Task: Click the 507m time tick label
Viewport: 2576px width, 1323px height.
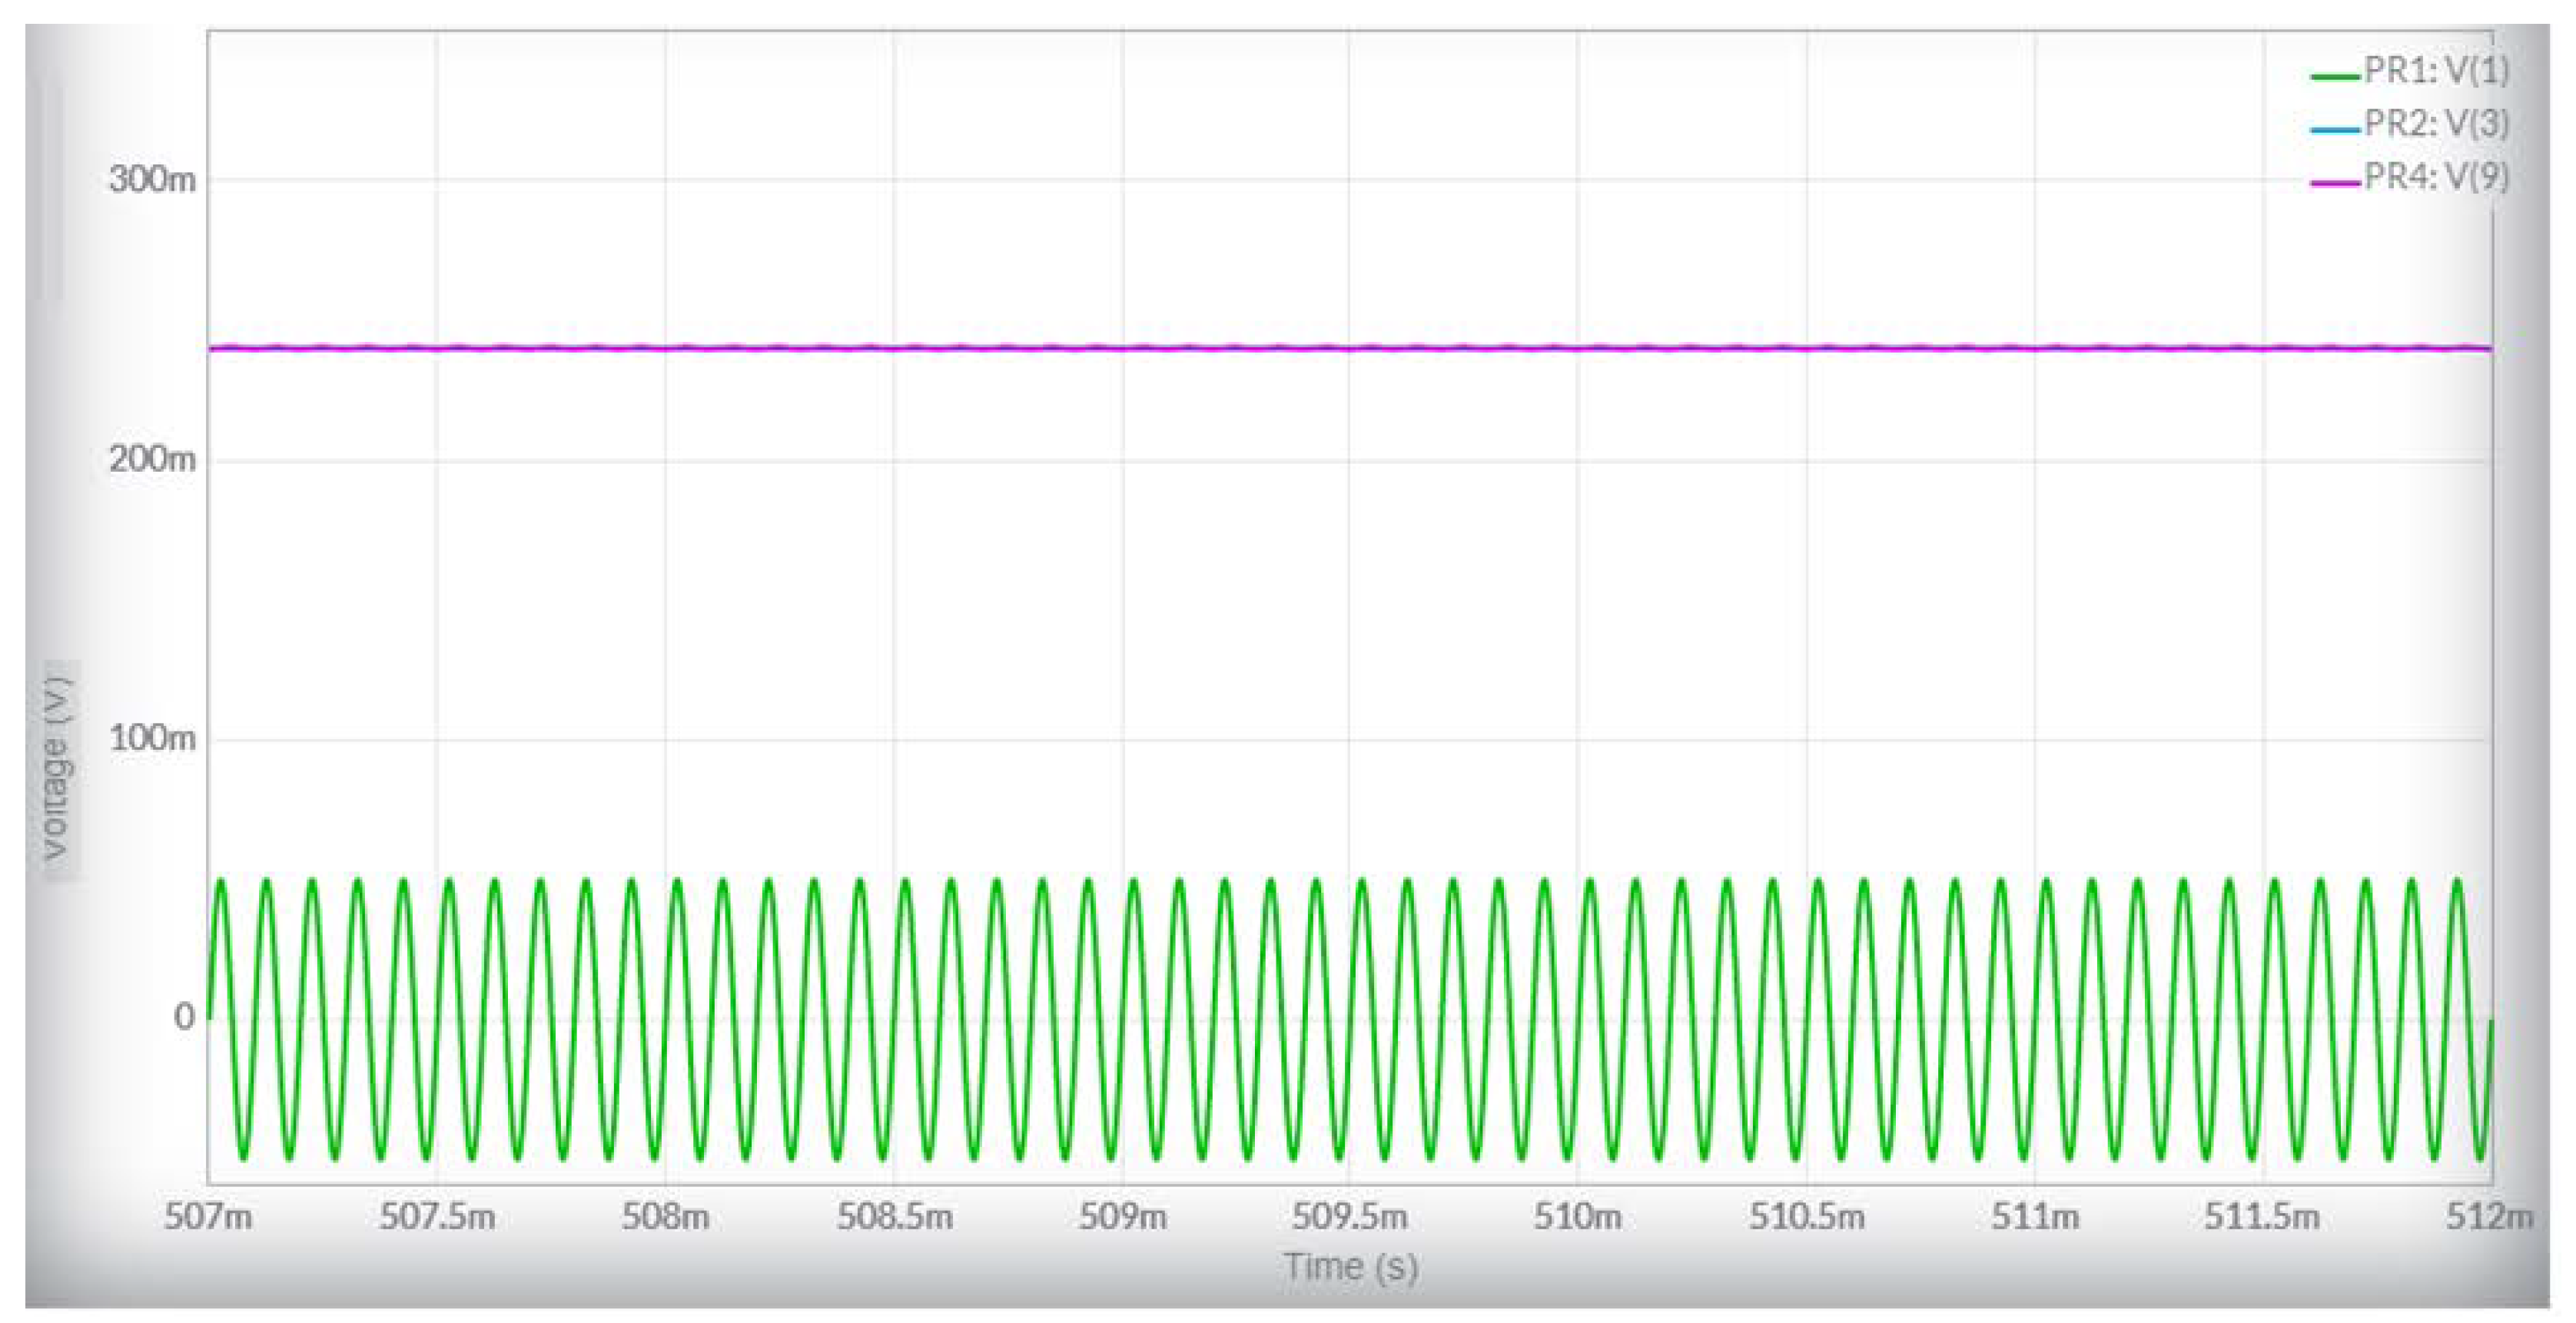Action: (x=208, y=1217)
